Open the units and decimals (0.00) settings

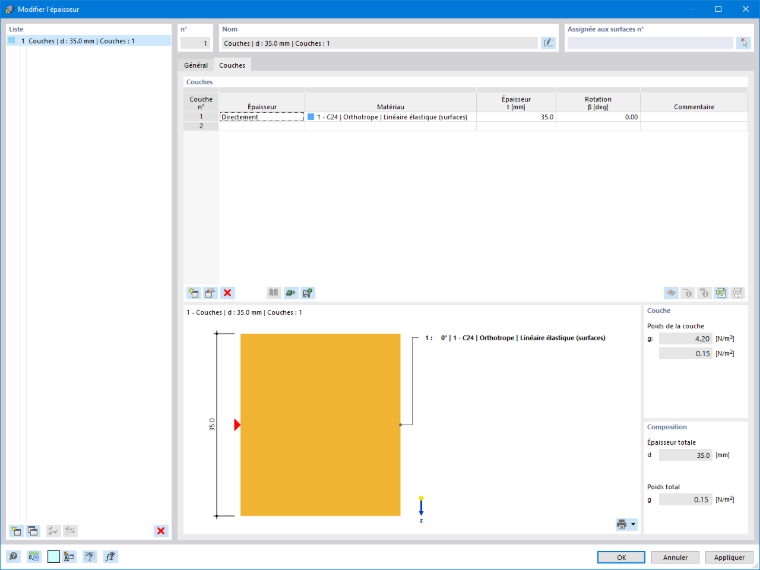(33, 556)
